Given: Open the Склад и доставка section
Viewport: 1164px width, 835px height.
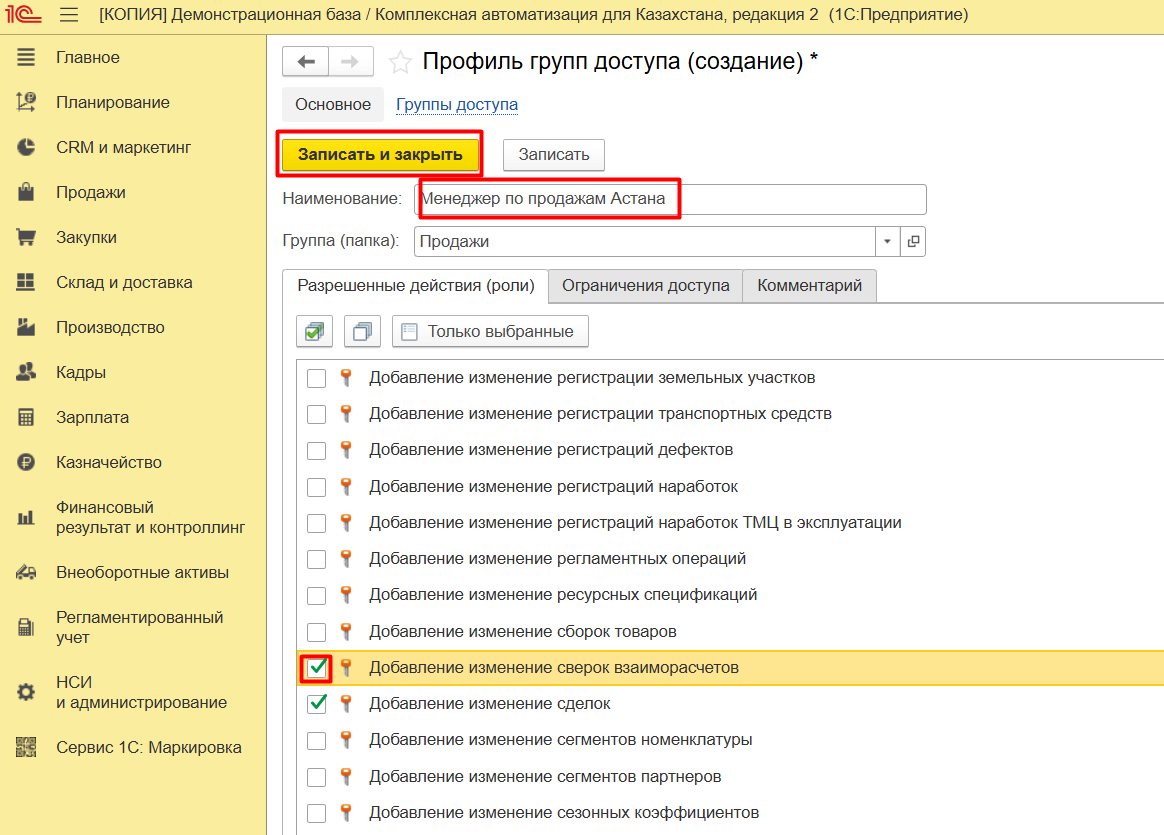Looking at the screenshot, I should pyautogui.click(x=124, y=282).
